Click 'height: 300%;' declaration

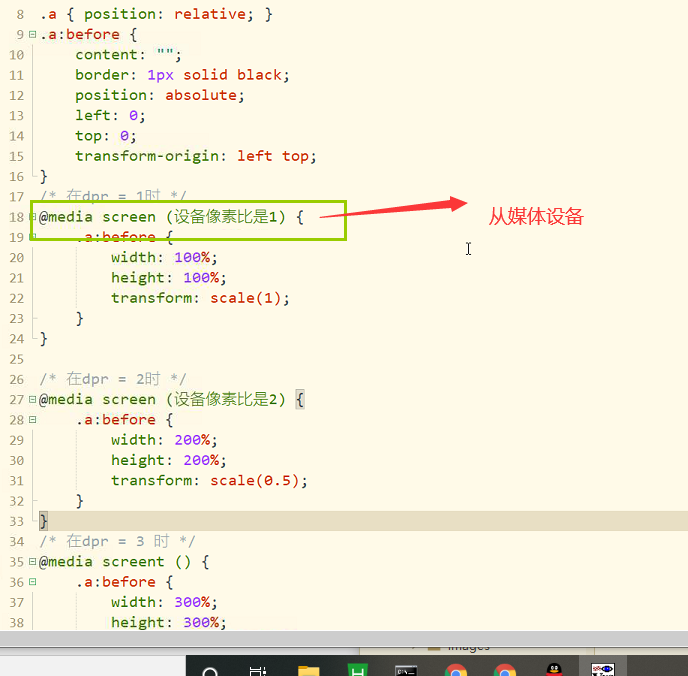coord(169,622)
